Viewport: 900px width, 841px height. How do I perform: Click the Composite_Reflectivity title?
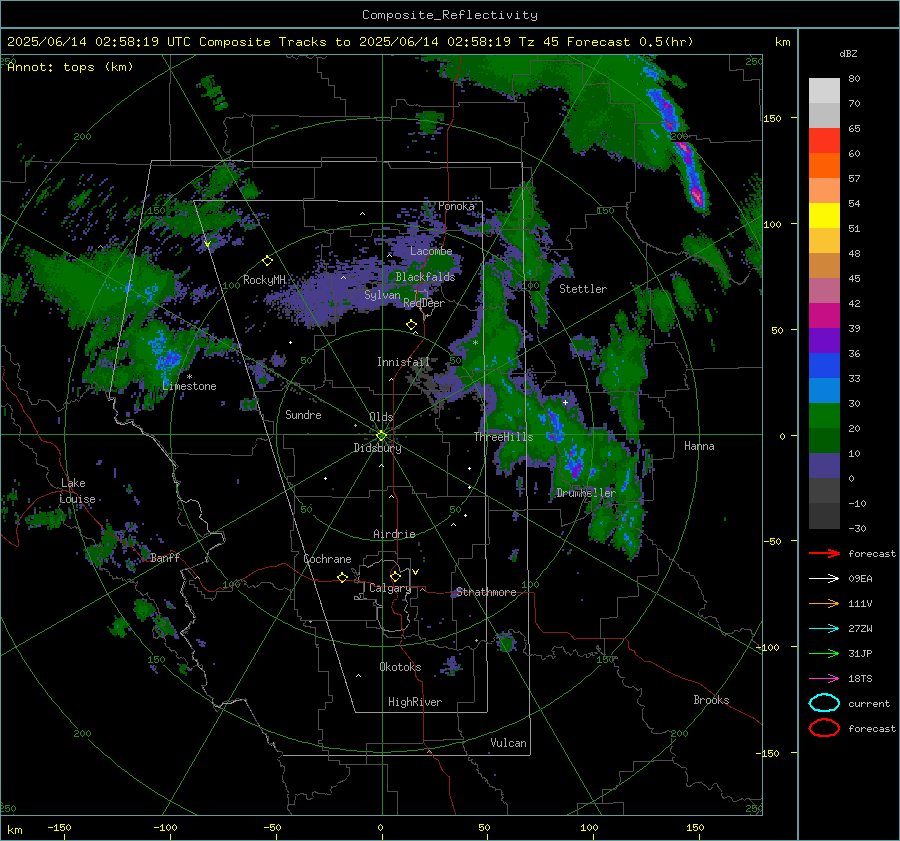[449, 15]
